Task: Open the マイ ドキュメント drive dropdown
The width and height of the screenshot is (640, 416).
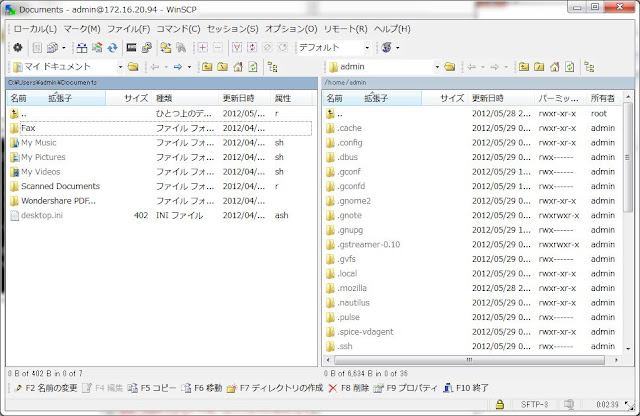Action: pos(120,67)
